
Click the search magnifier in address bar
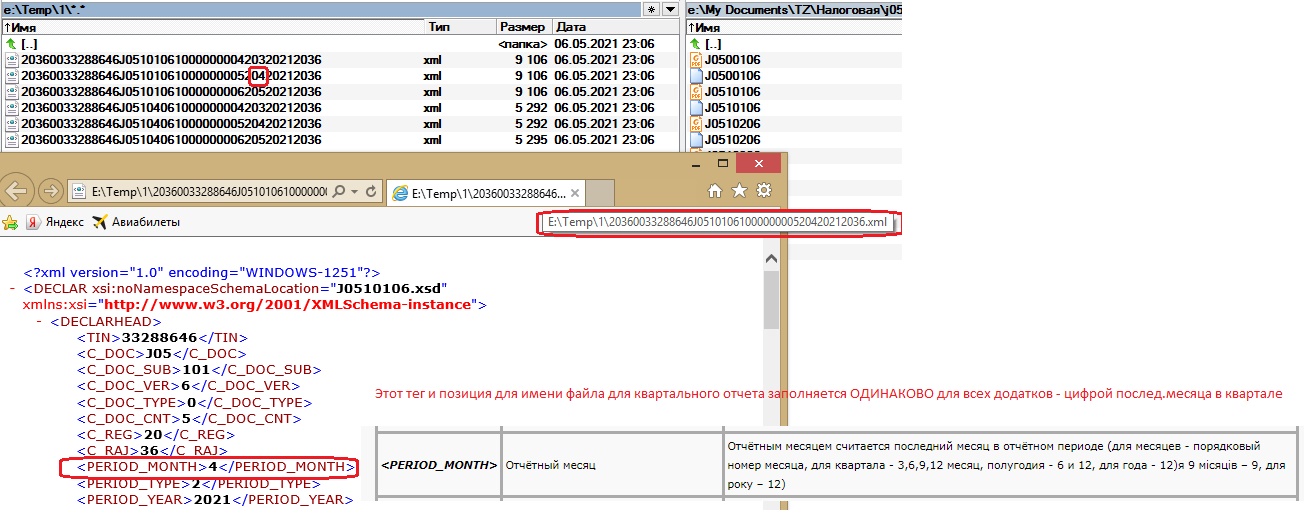(x=340, y=191)
